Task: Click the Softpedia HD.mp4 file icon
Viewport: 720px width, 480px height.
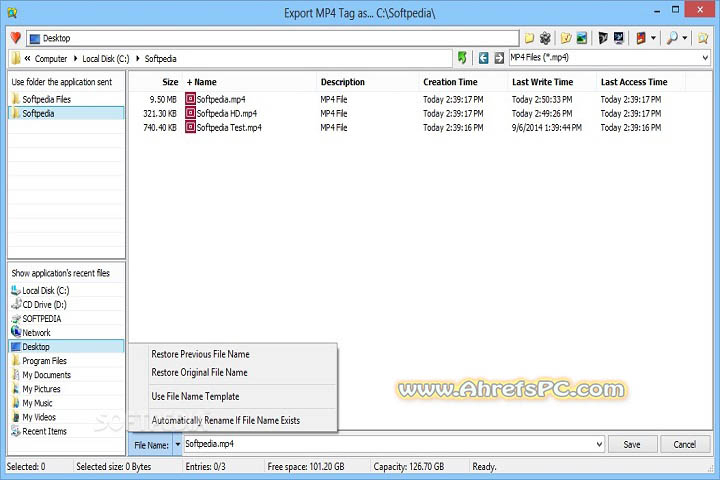Action: coord(190,113)
